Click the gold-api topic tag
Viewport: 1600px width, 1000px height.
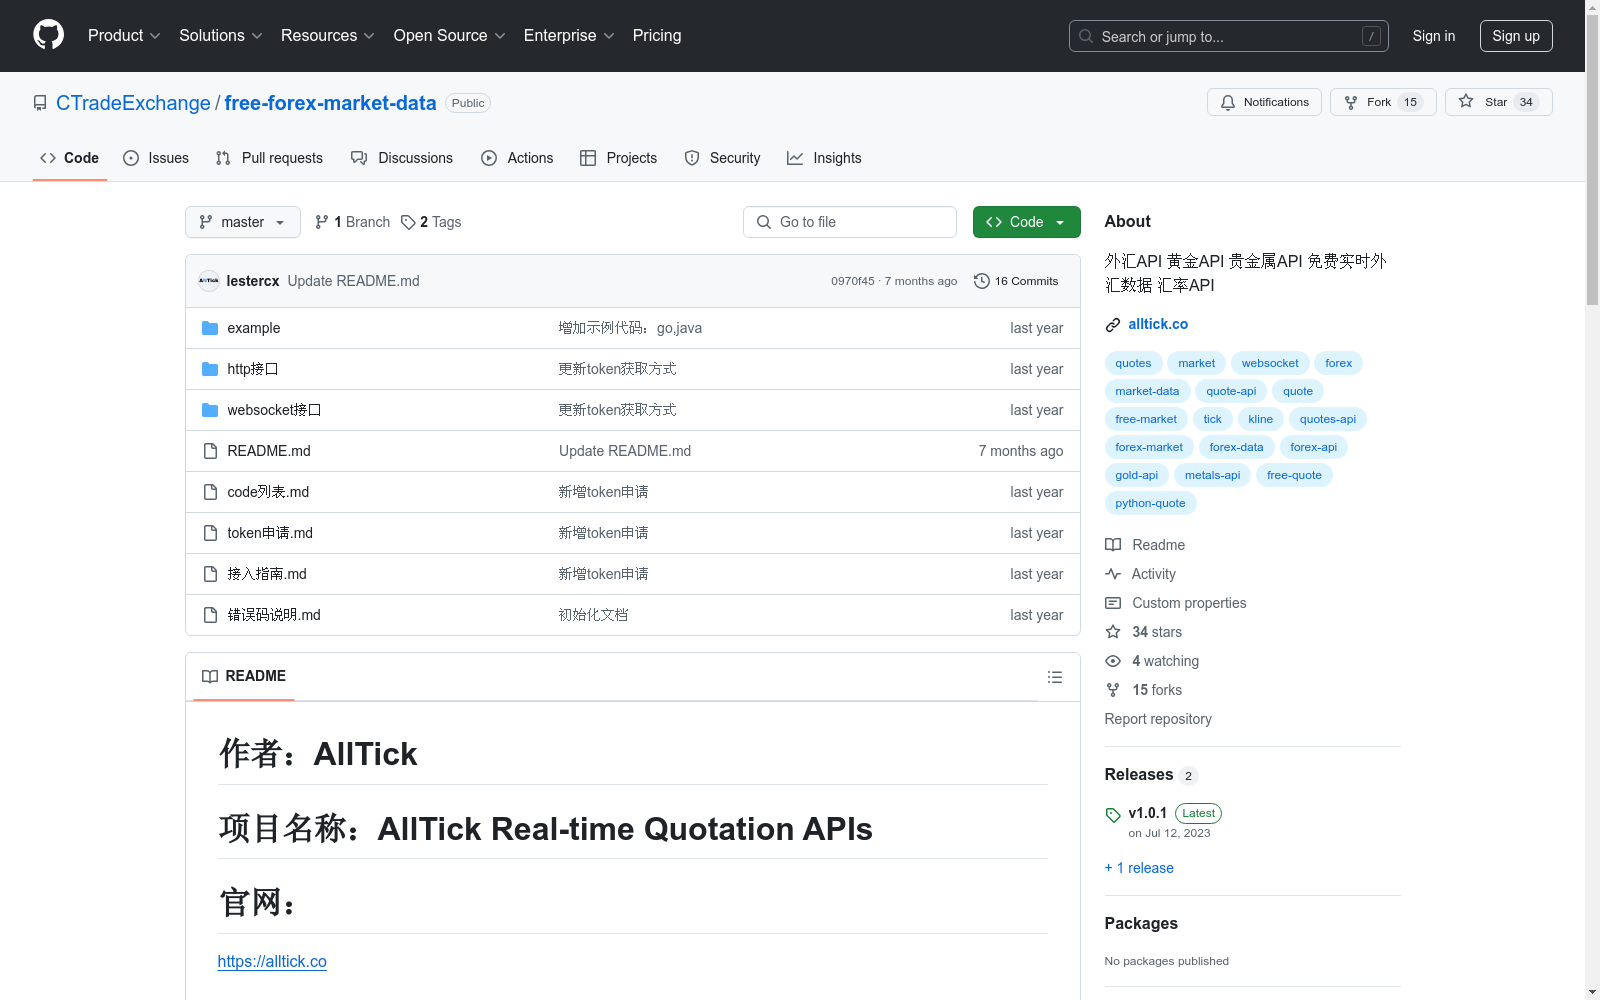[x=1137, y=475]
